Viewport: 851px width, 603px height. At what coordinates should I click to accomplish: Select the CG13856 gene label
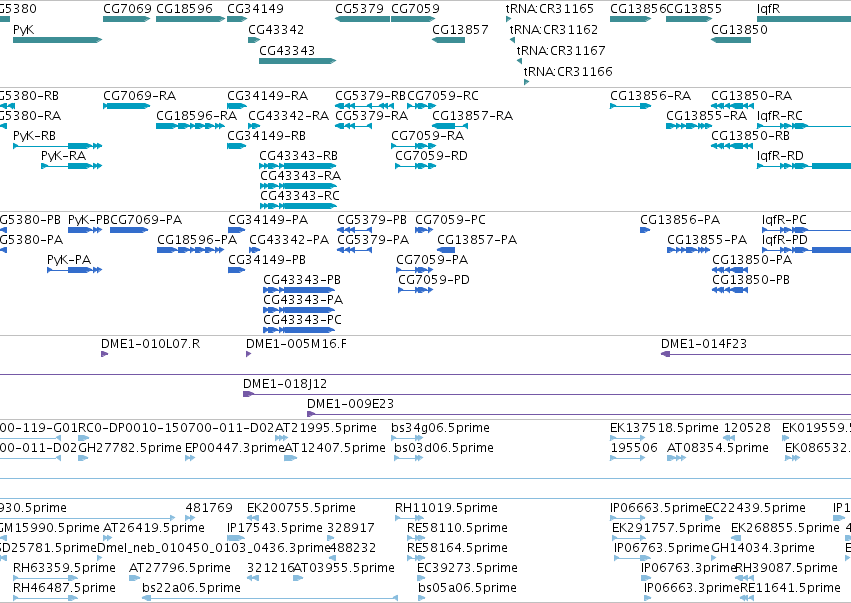[x=638, y=9]
